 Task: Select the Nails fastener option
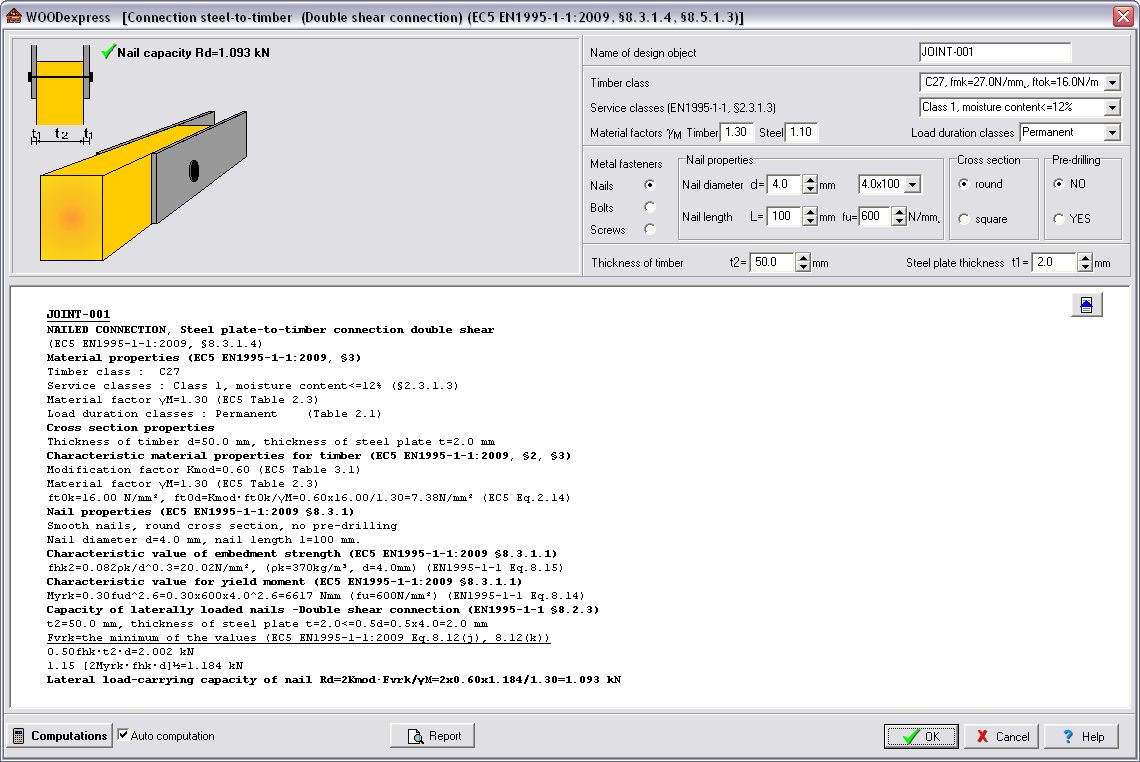click(x=649, y=185)
